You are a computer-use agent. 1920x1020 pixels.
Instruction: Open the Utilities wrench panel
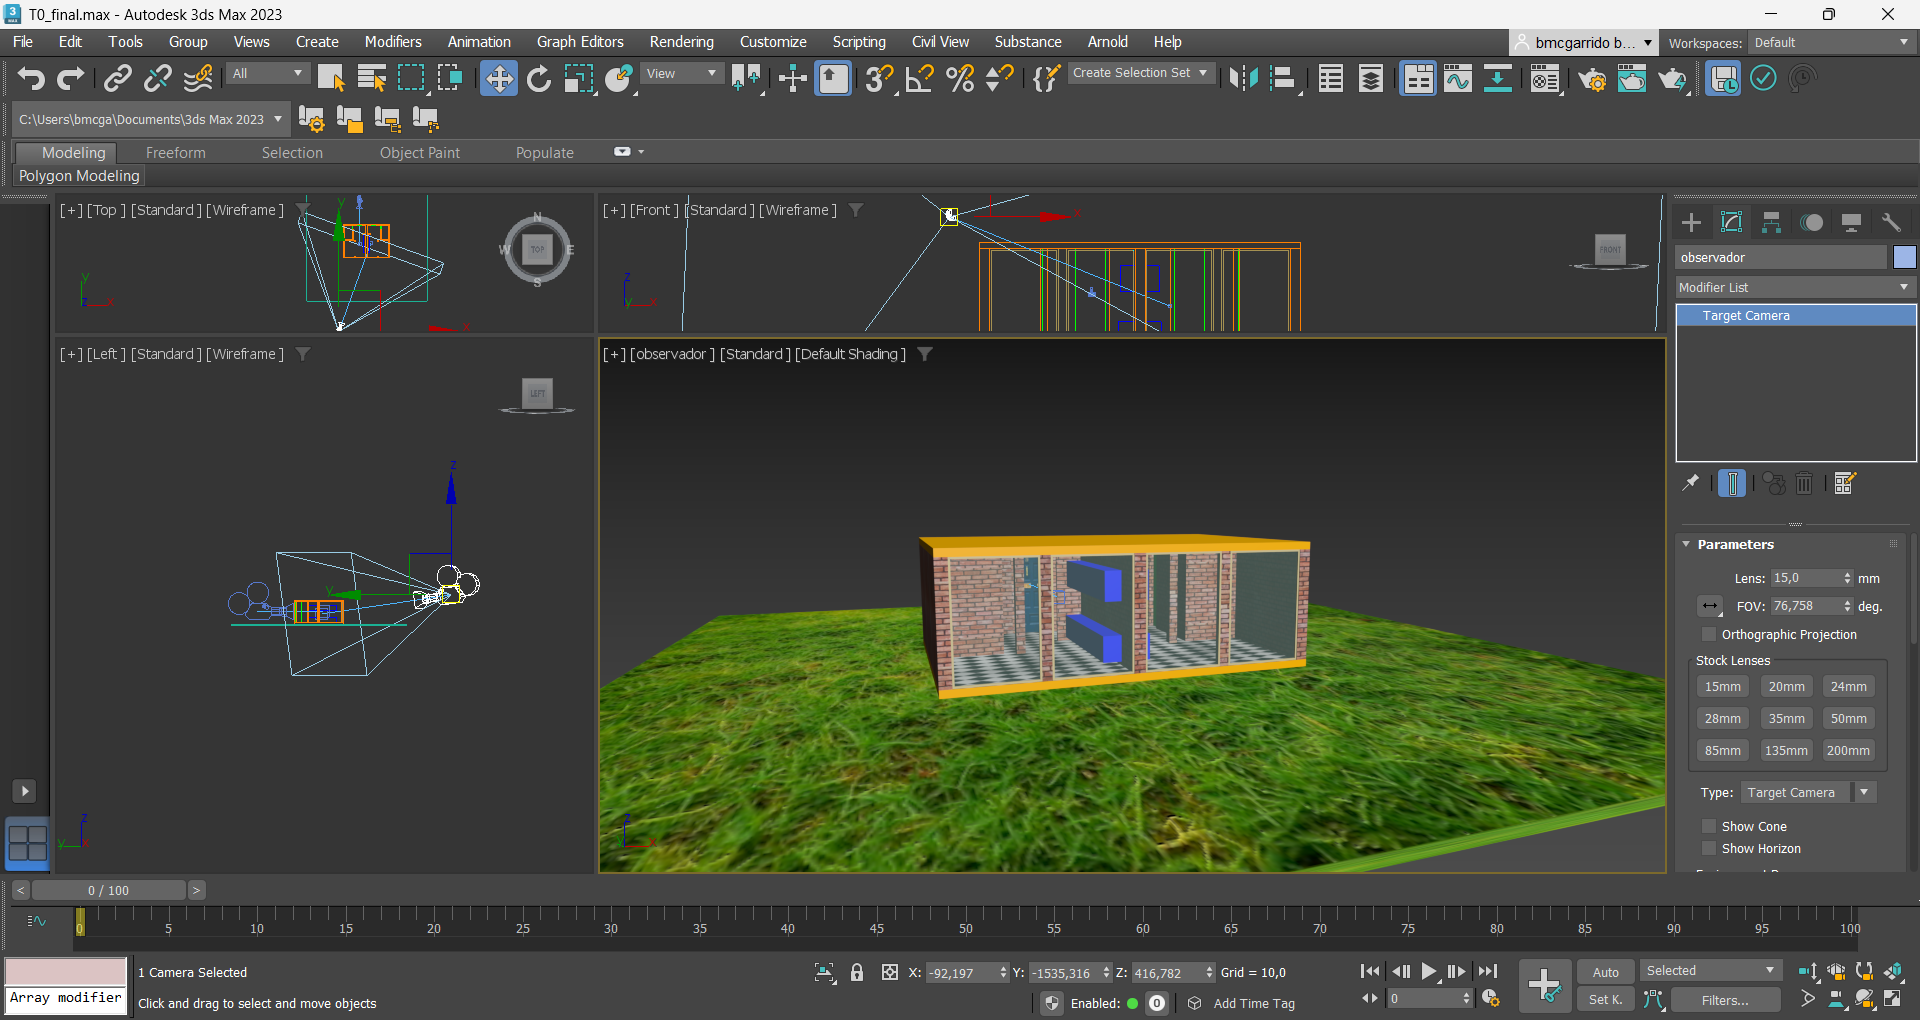(1891, 222)
